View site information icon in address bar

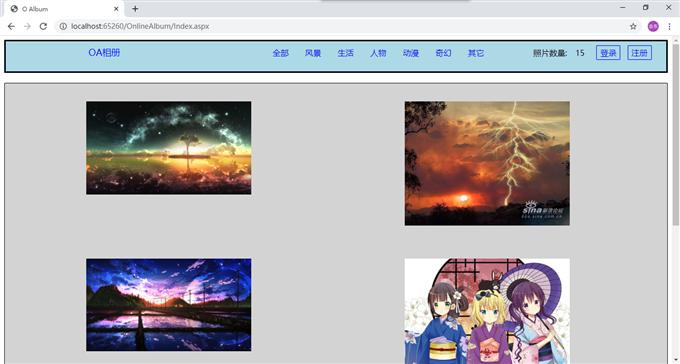tap(63, 26)
